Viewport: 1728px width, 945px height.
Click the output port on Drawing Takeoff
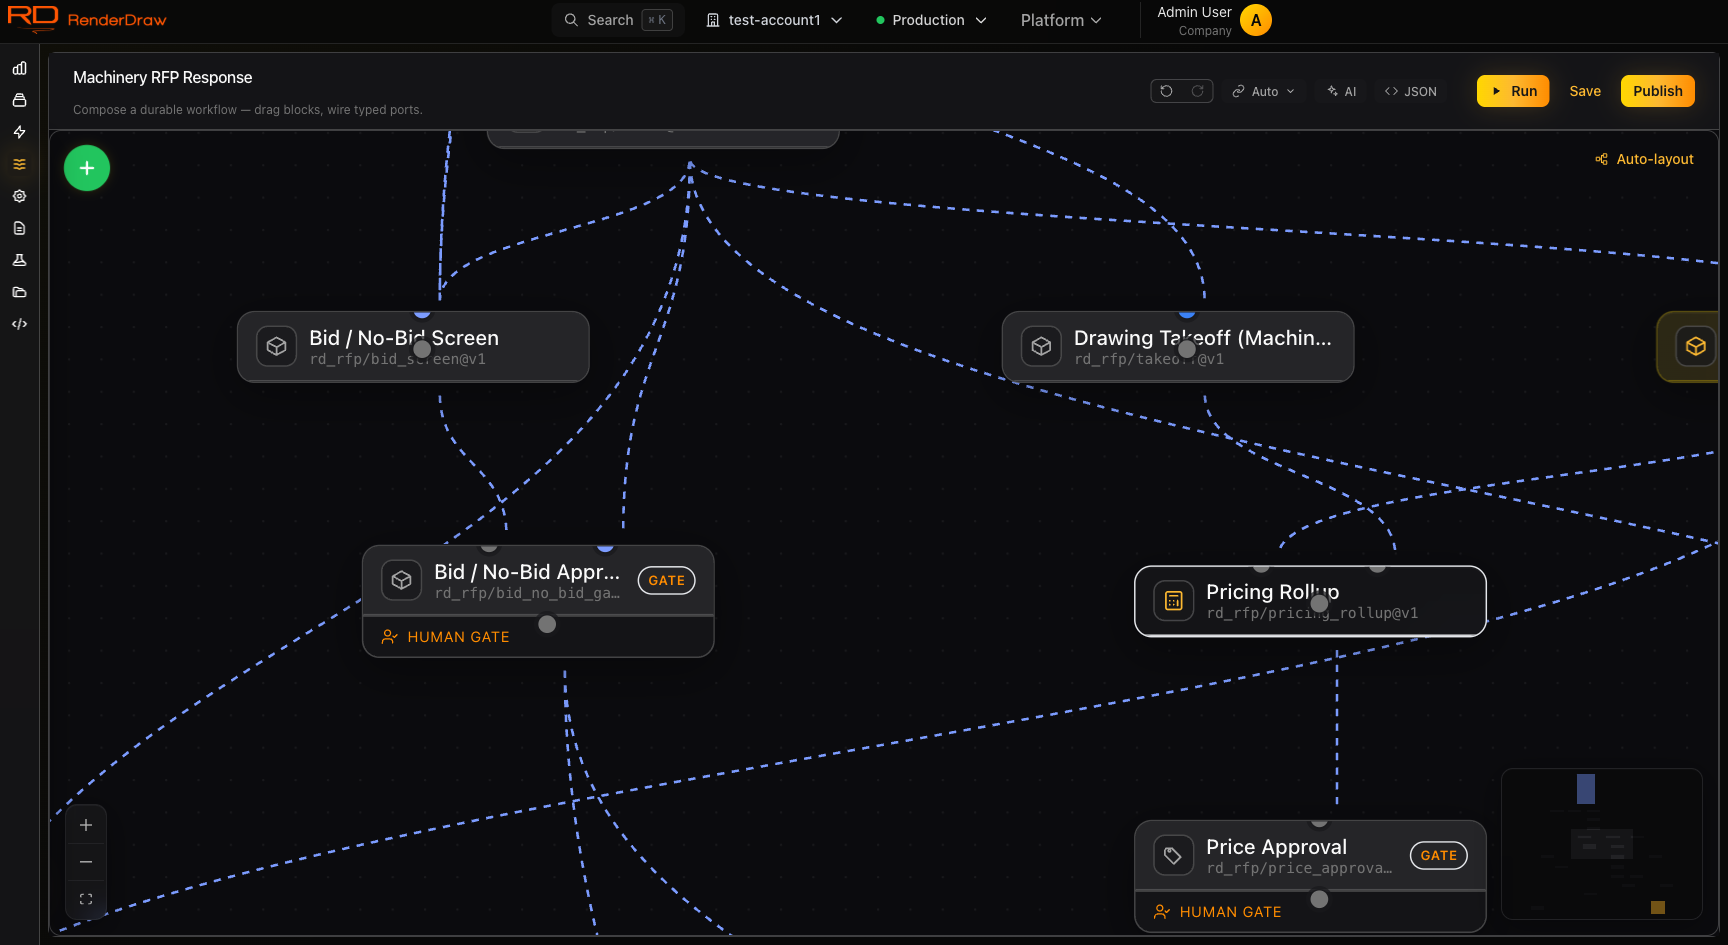click(1187, 349)
